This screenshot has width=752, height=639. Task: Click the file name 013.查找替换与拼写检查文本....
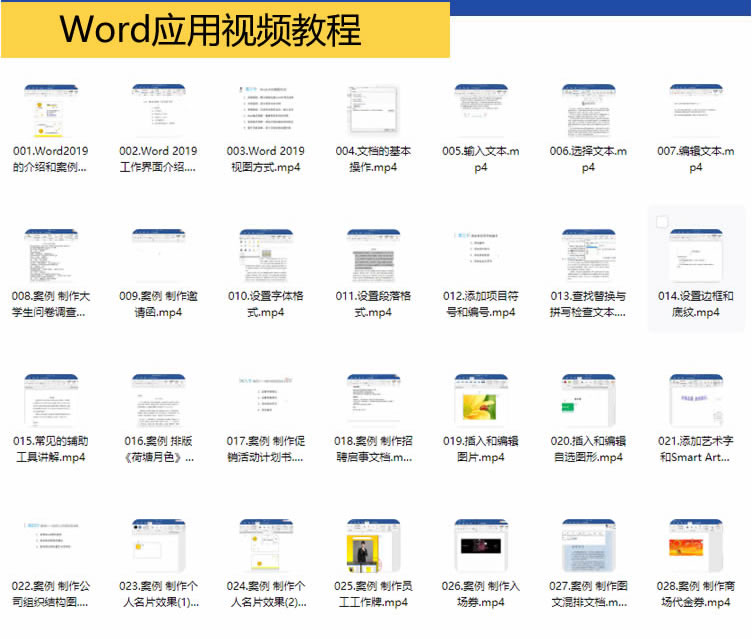pyautogui.click(x=588, y=304)
